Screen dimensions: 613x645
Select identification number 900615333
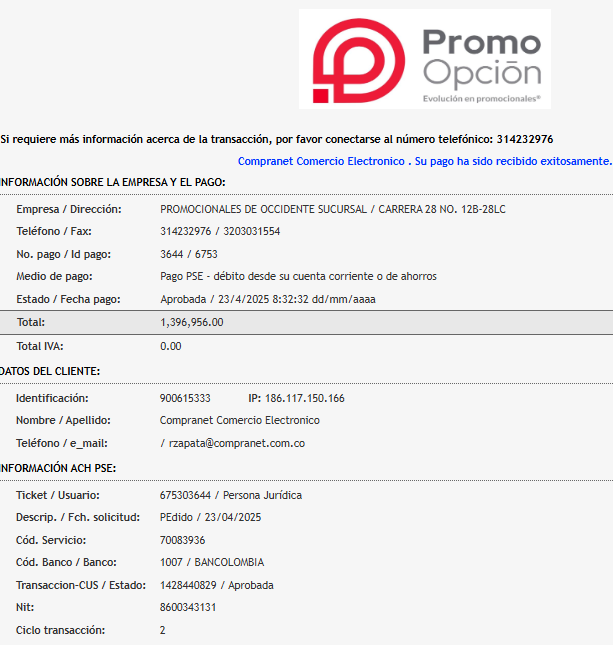[x=185, y=398]
